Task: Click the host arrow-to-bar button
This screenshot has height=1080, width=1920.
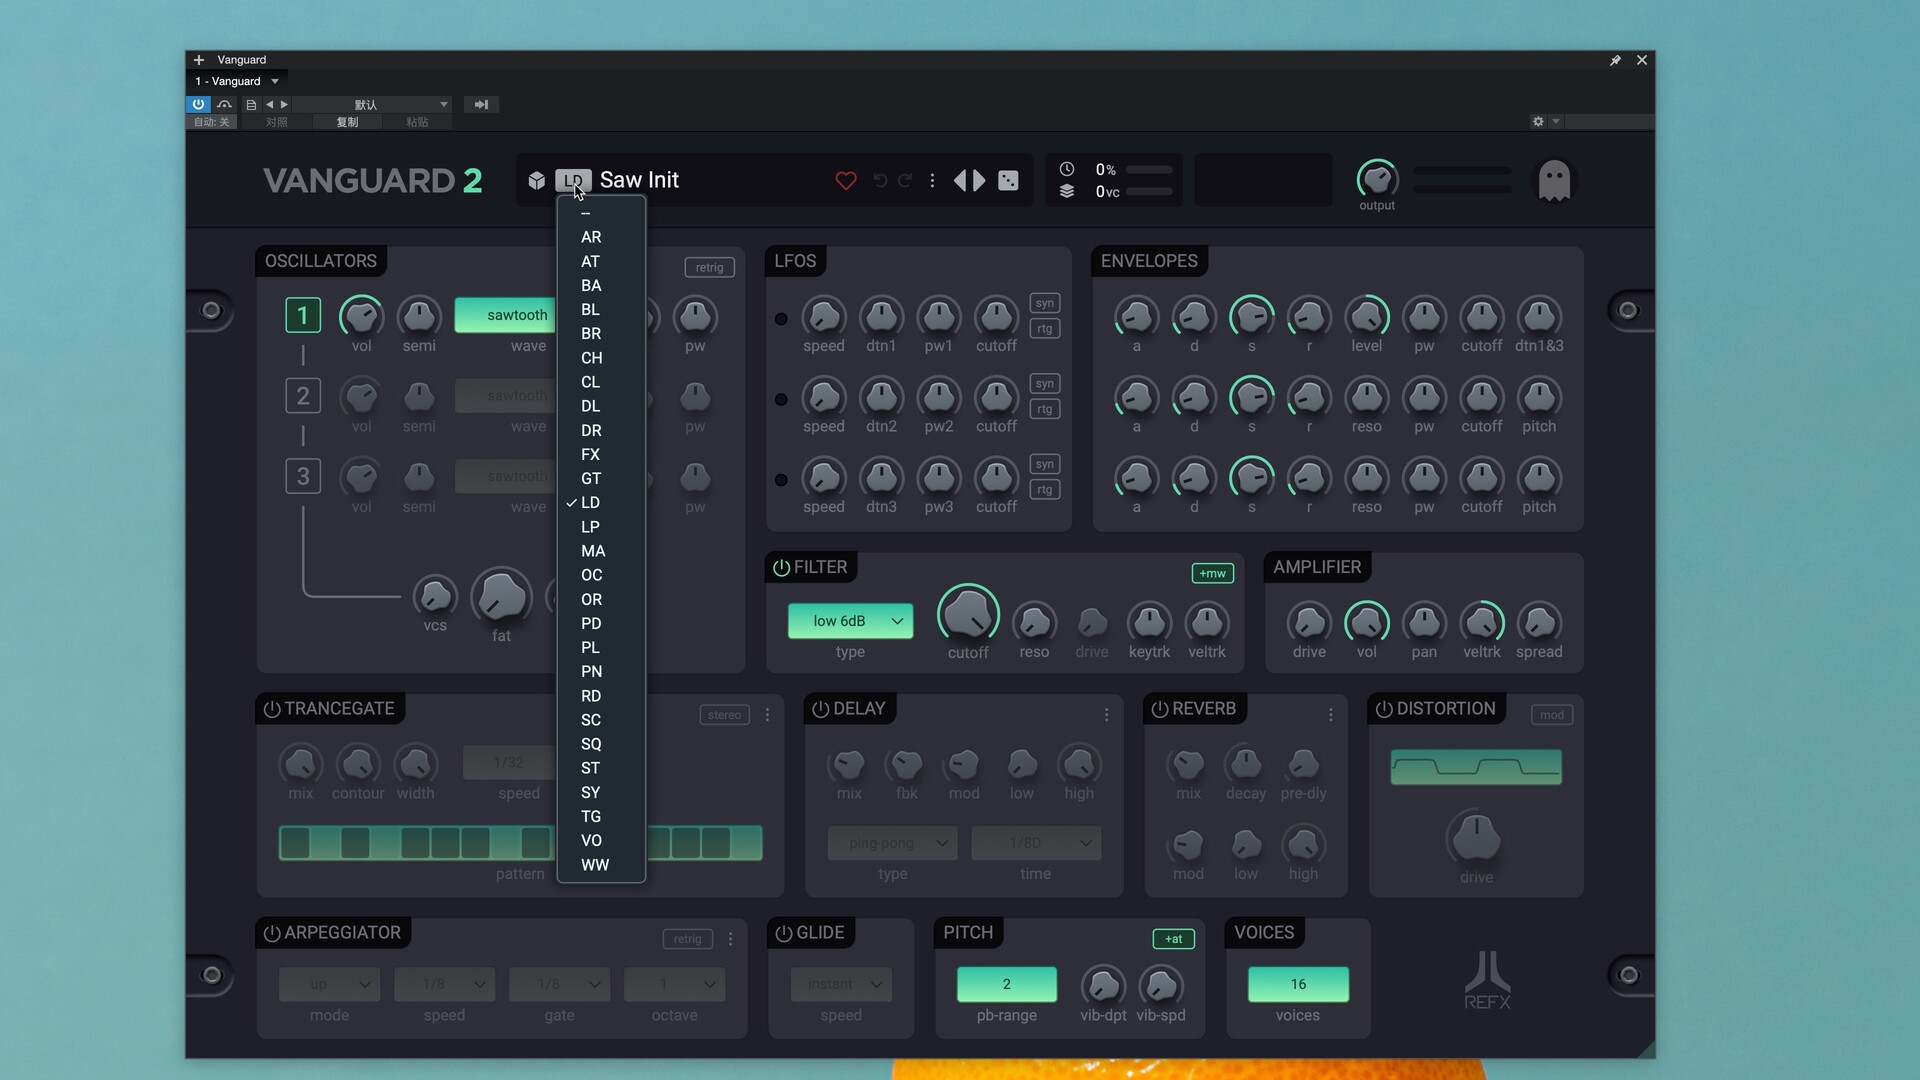Action: (x=481, y=104)
